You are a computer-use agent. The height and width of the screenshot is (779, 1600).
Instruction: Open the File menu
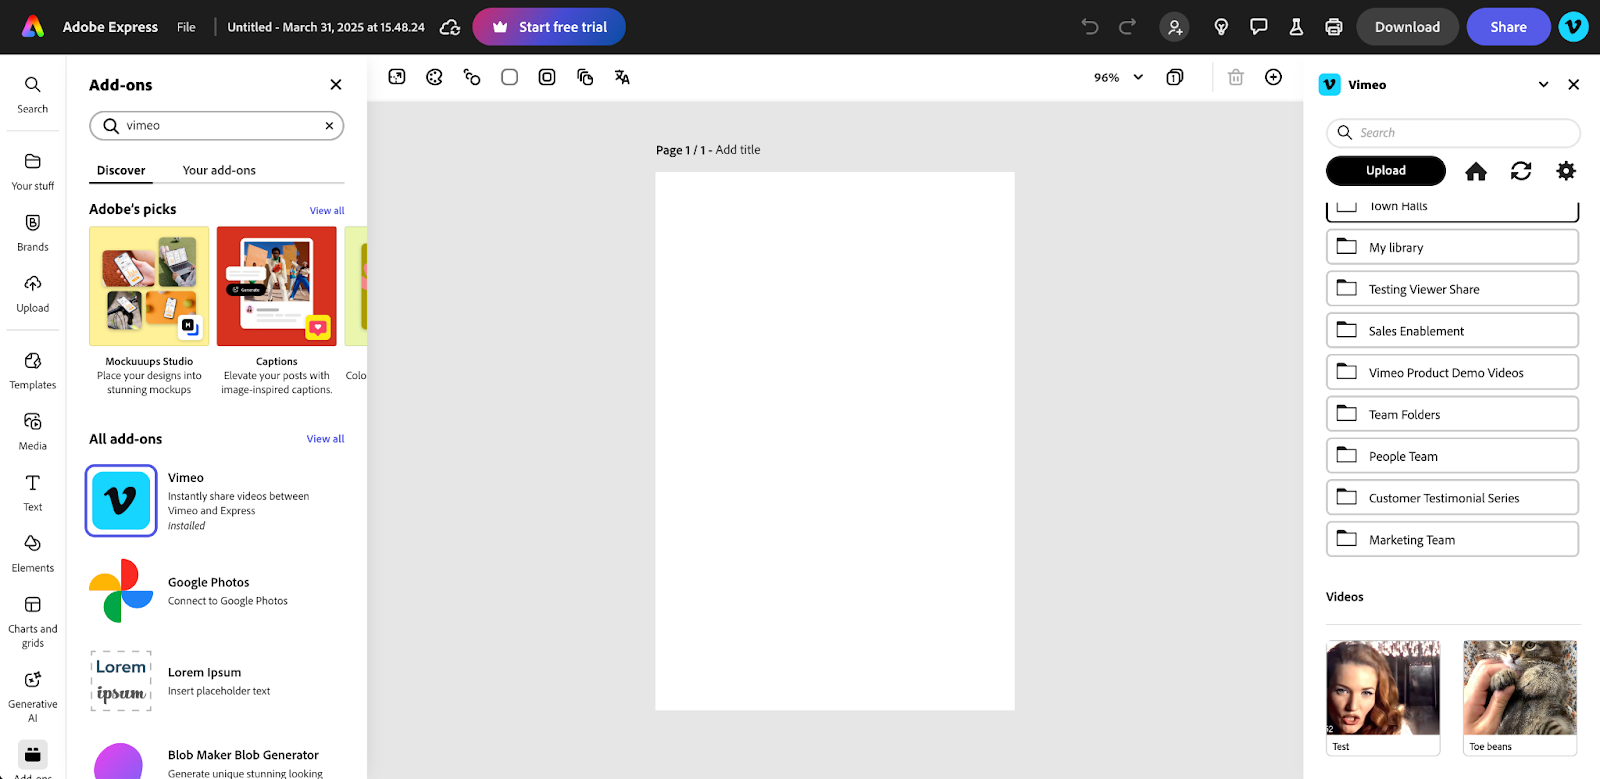point(186,27)
